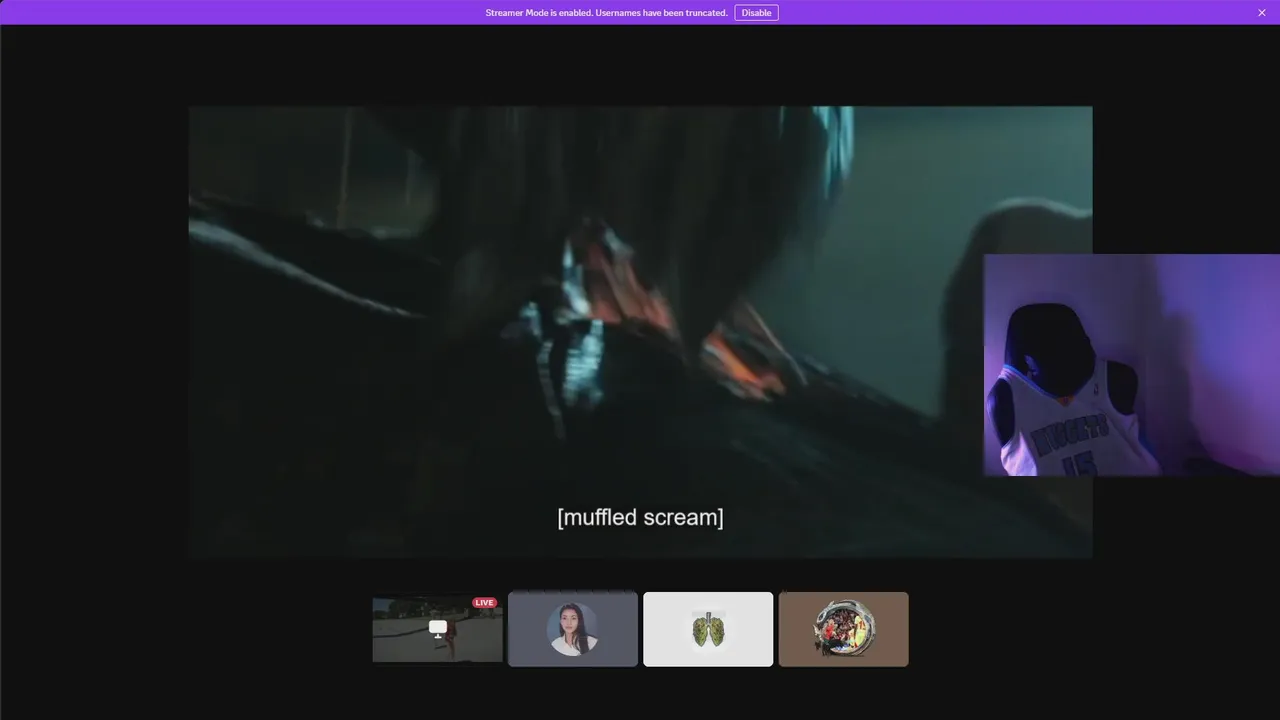This screenshot has width=1280, height=720.
Task: Click the webcam overlay with jersey
Action: pyautogui.click(x=1132, y=365)
